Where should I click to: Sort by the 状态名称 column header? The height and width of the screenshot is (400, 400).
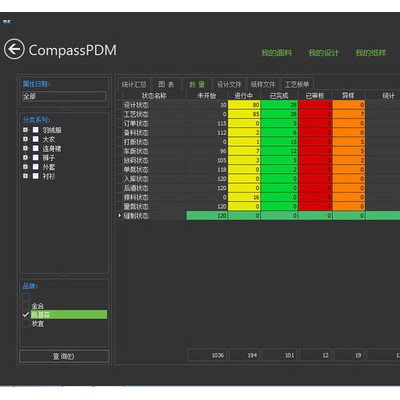pos(154,96)
